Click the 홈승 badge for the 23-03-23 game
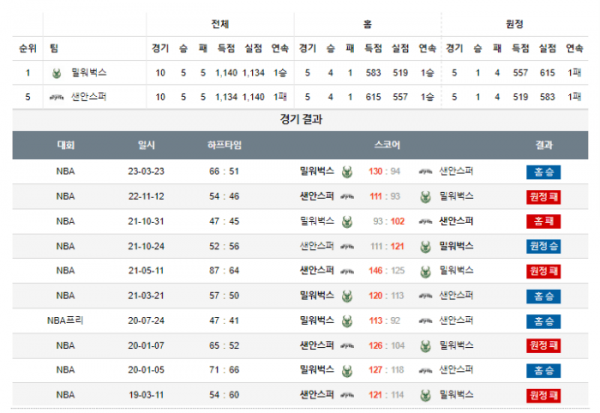The width and height of the screenshot is (600, 413). (x=543, y=172)
